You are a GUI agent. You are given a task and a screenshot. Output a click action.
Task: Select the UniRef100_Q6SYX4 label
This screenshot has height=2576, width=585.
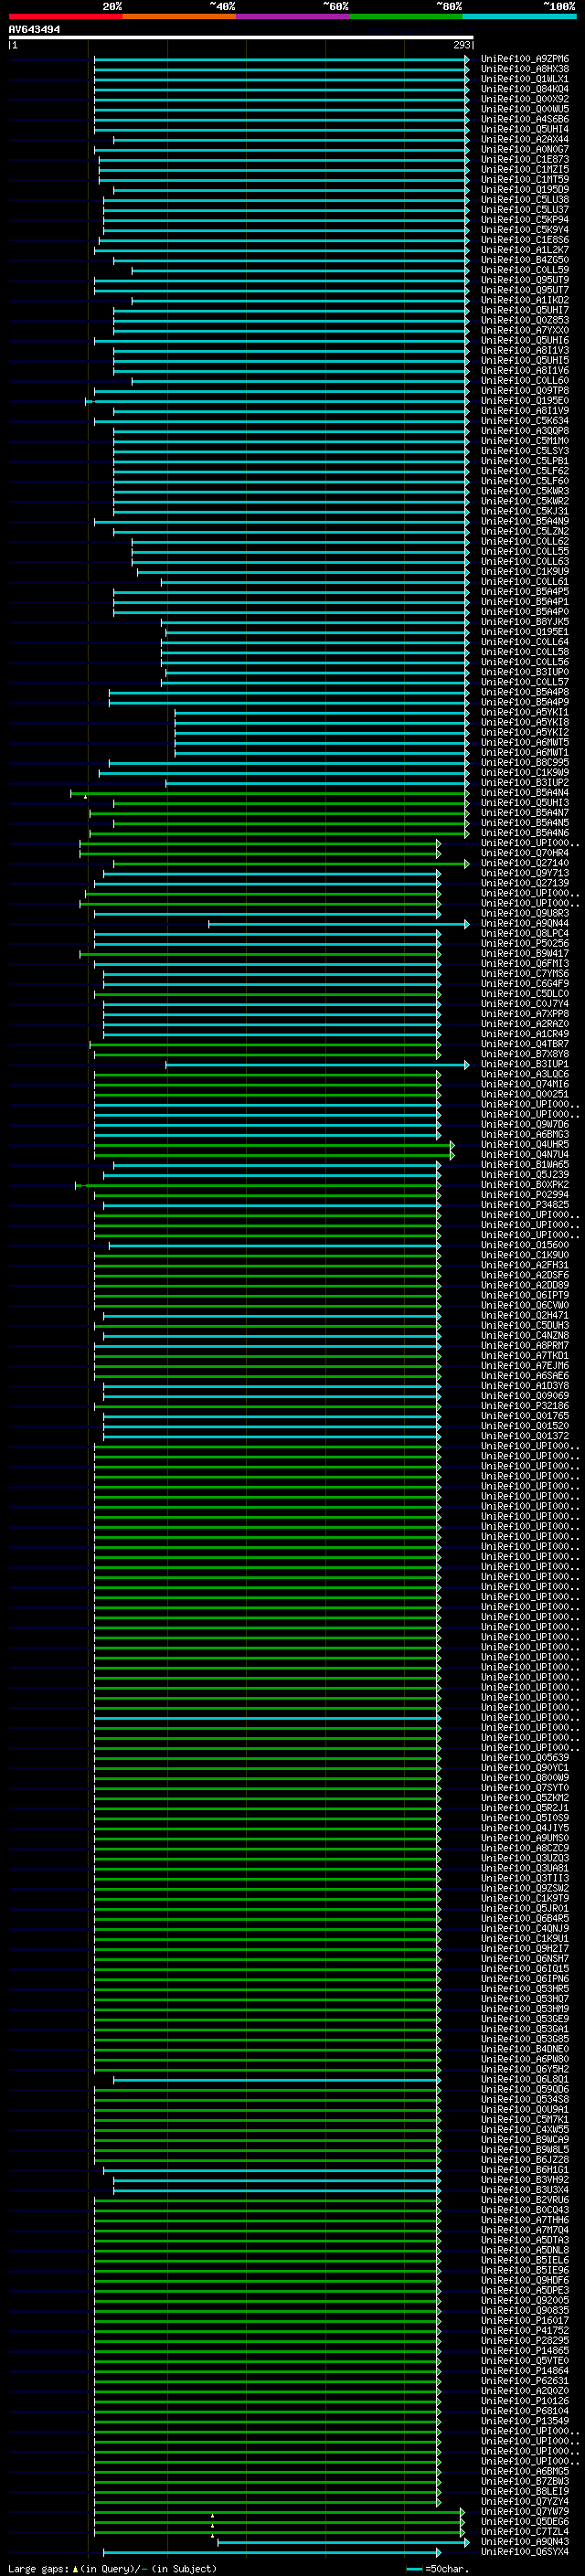point(524,2551)
